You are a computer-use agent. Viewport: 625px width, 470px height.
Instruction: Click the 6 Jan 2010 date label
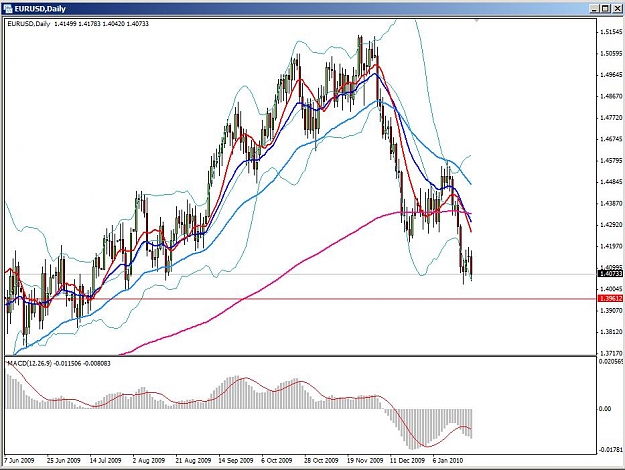pos(448,460)
